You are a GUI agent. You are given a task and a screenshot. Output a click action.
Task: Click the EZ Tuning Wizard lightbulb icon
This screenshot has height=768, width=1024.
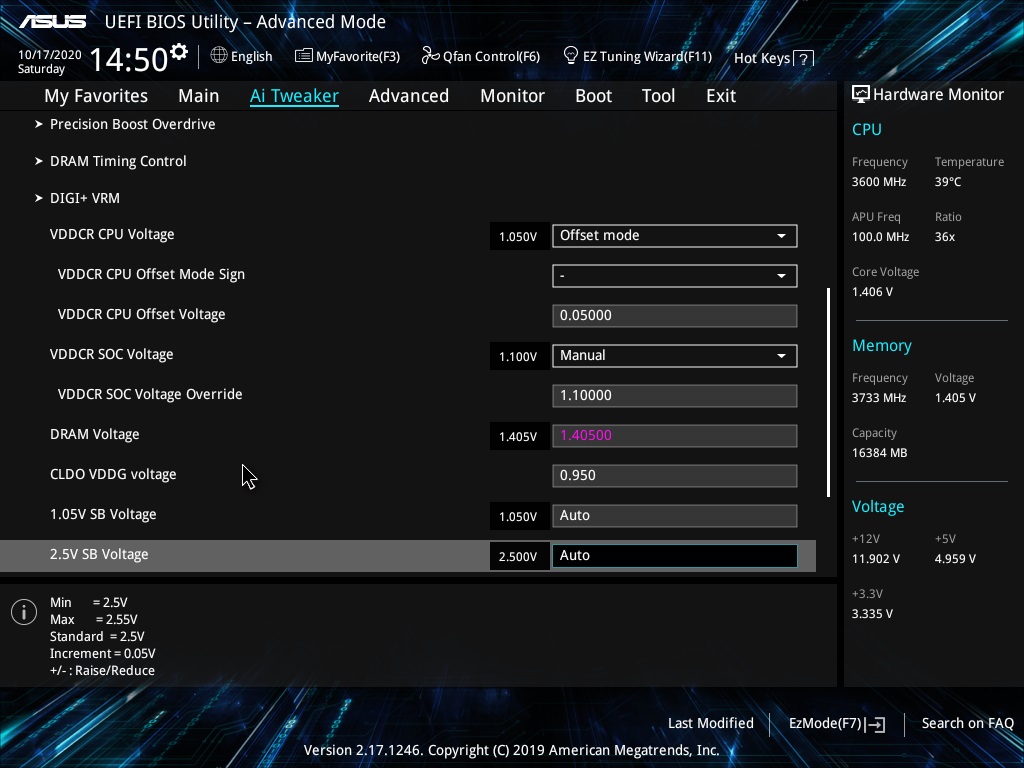click(x=571, y=56)
